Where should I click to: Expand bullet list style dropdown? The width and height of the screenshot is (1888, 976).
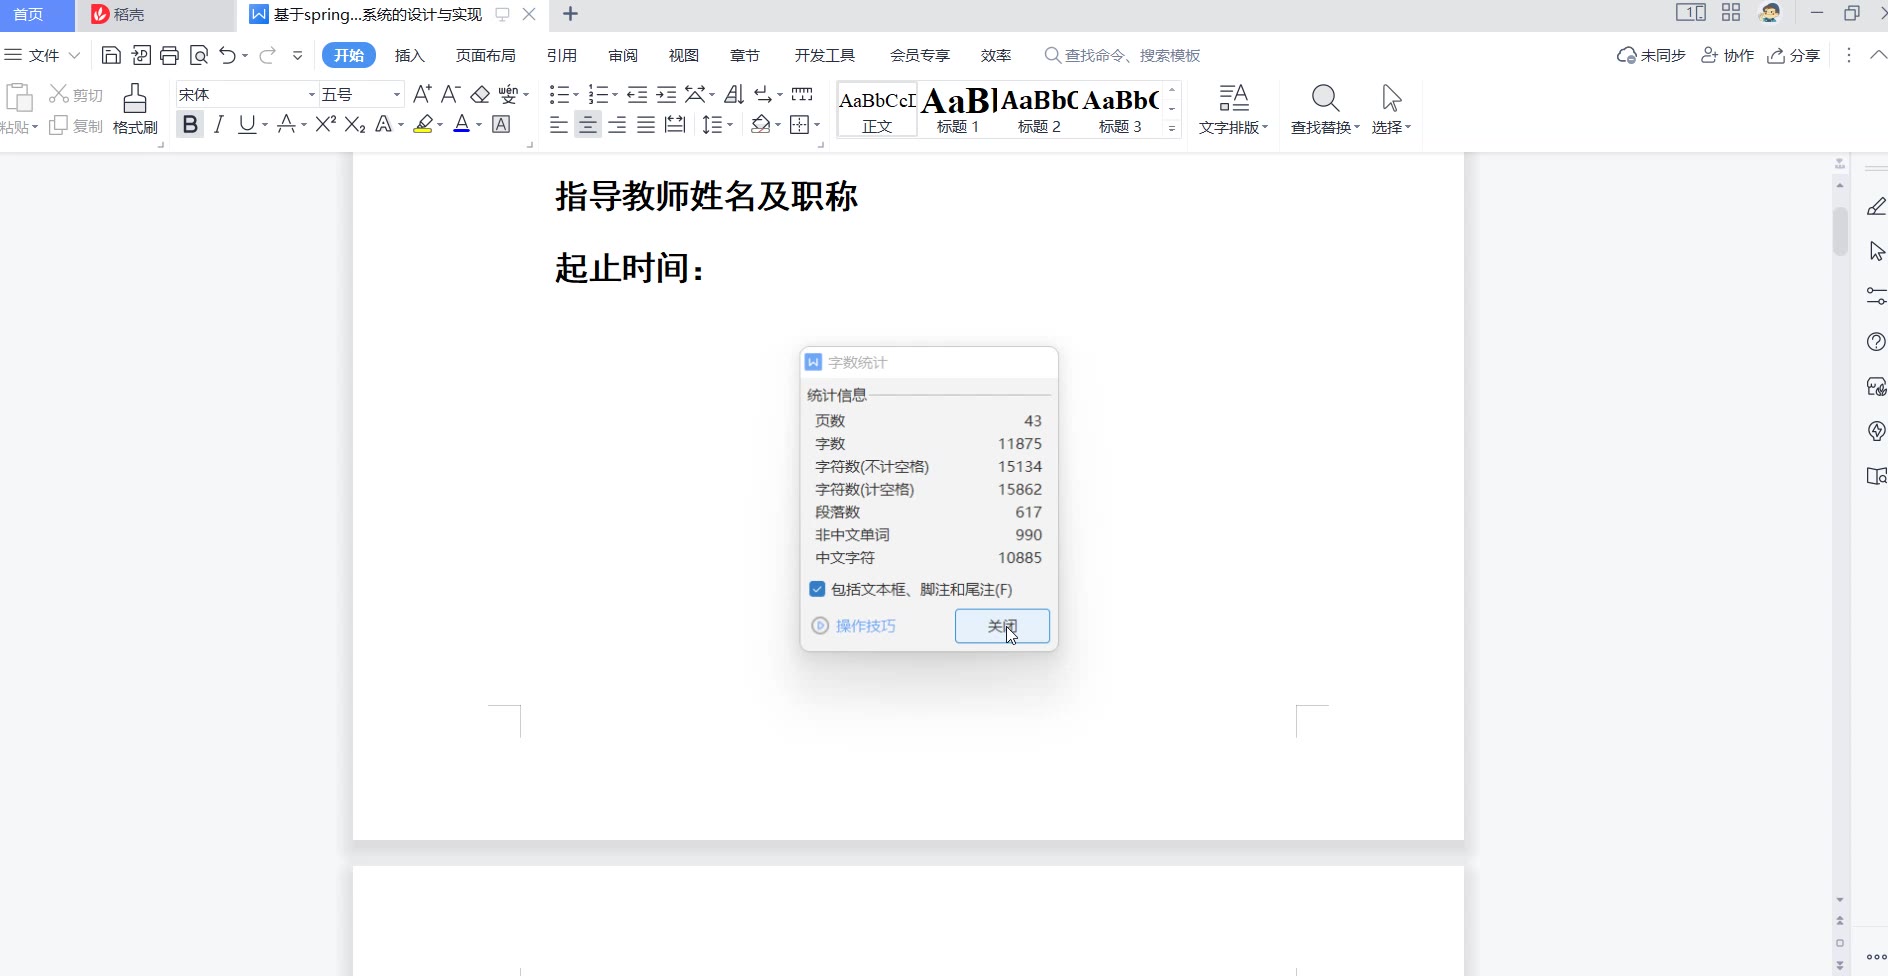(x=575, y=95)
